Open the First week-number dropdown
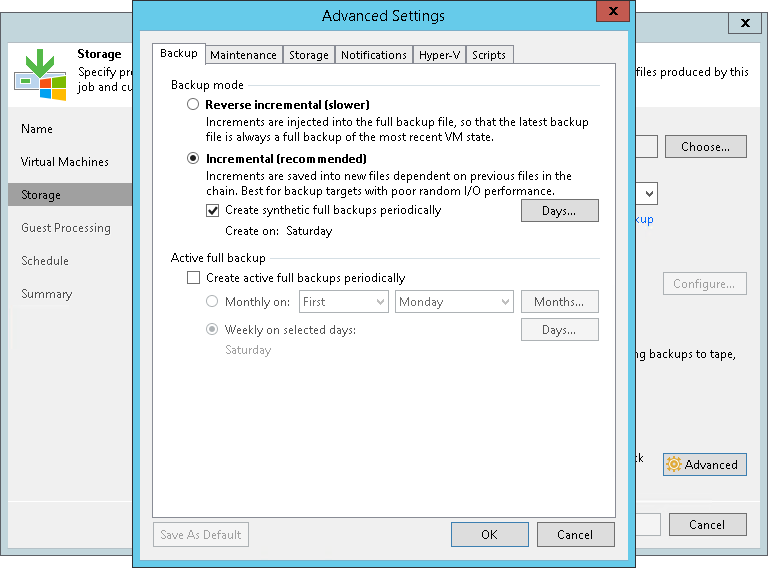This screenshot has height=568, width=768. [x=343, y=302]
